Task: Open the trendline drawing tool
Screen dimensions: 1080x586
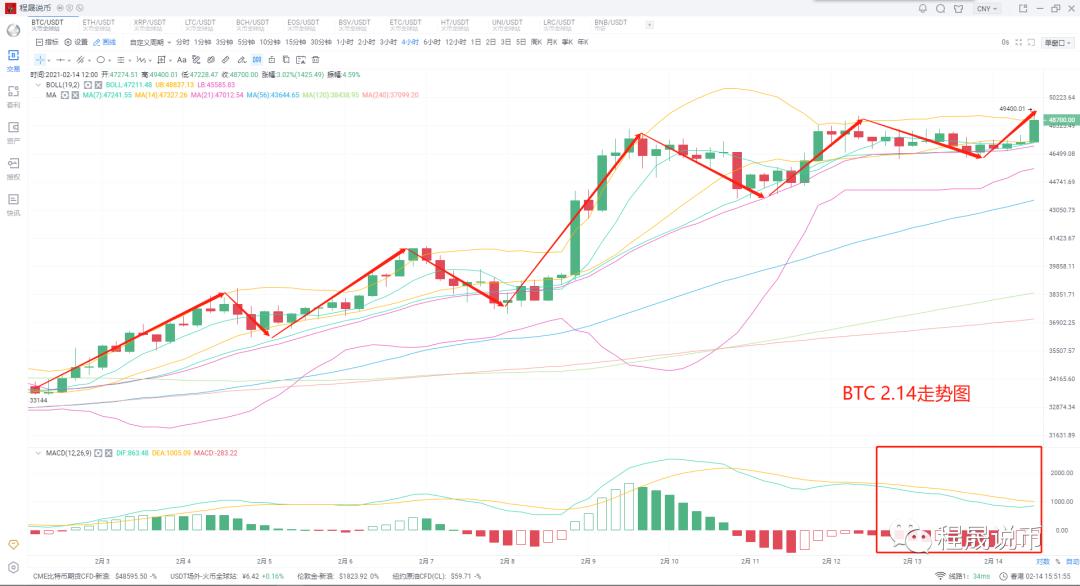Action: point(80,60)
